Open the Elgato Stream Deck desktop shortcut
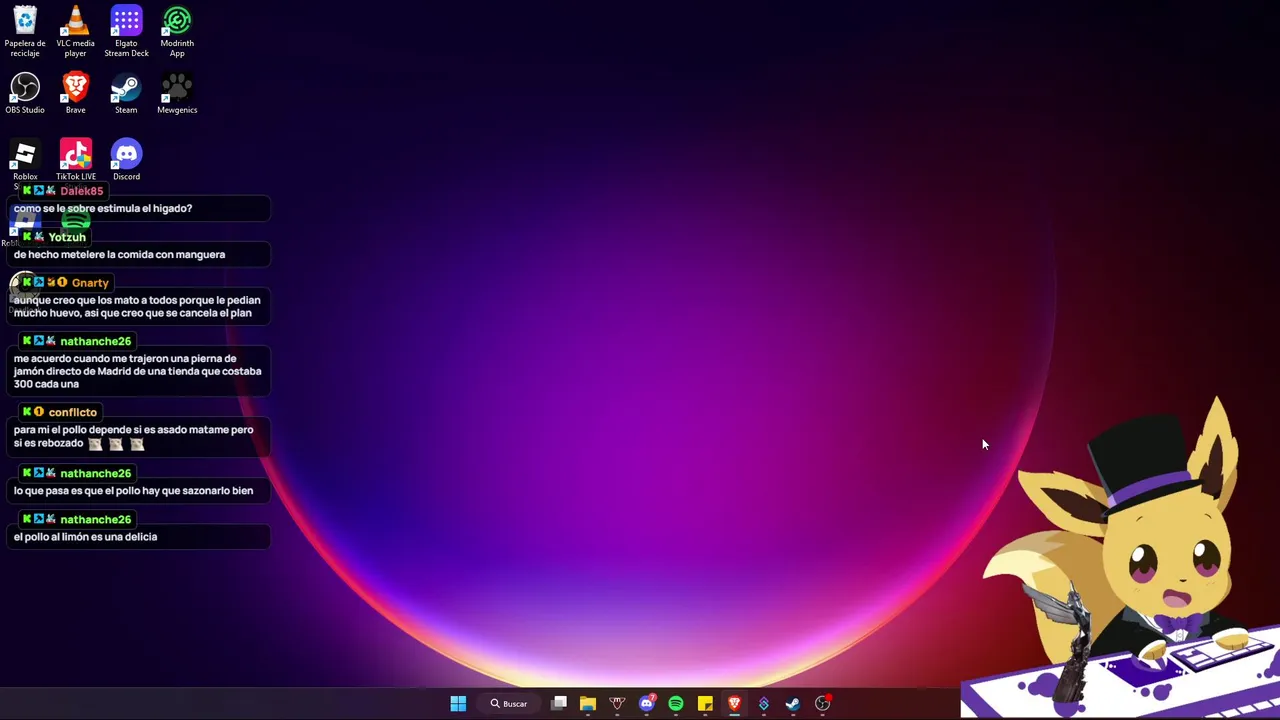Screen dimensions: 1280x720 (126, 30)
